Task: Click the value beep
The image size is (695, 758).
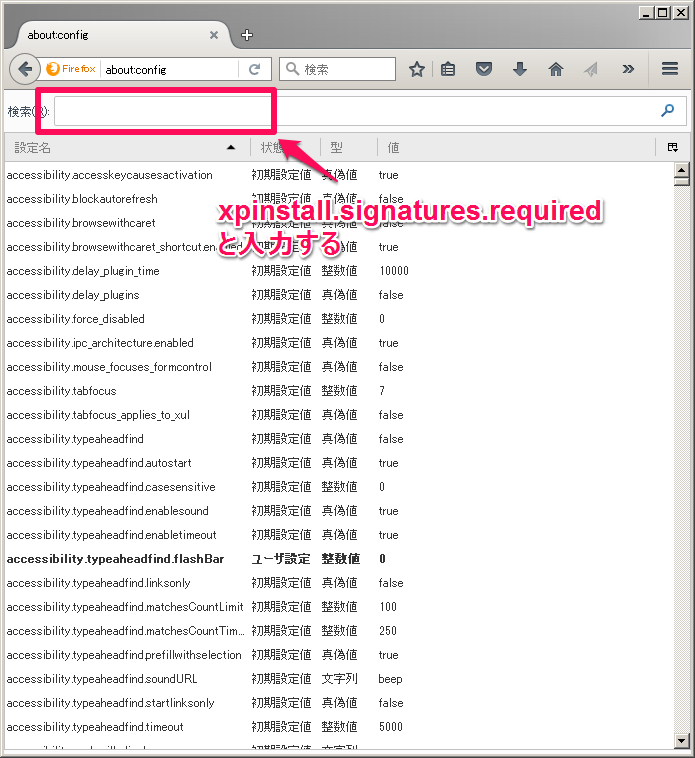Action: (x=390, y=679)
